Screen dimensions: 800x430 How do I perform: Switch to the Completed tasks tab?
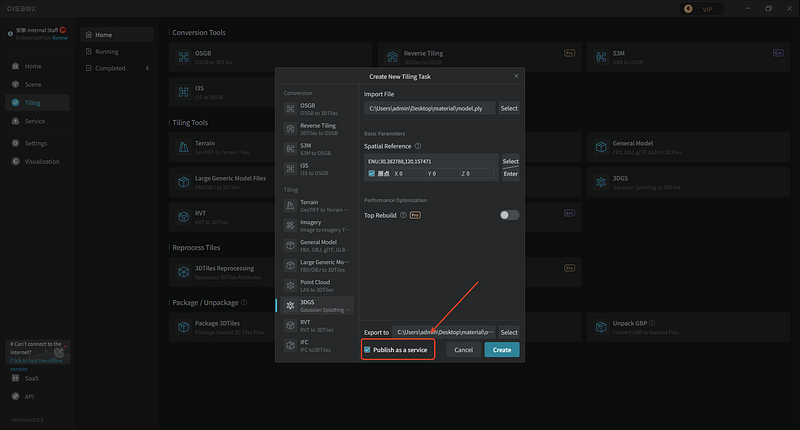[117, 68]
